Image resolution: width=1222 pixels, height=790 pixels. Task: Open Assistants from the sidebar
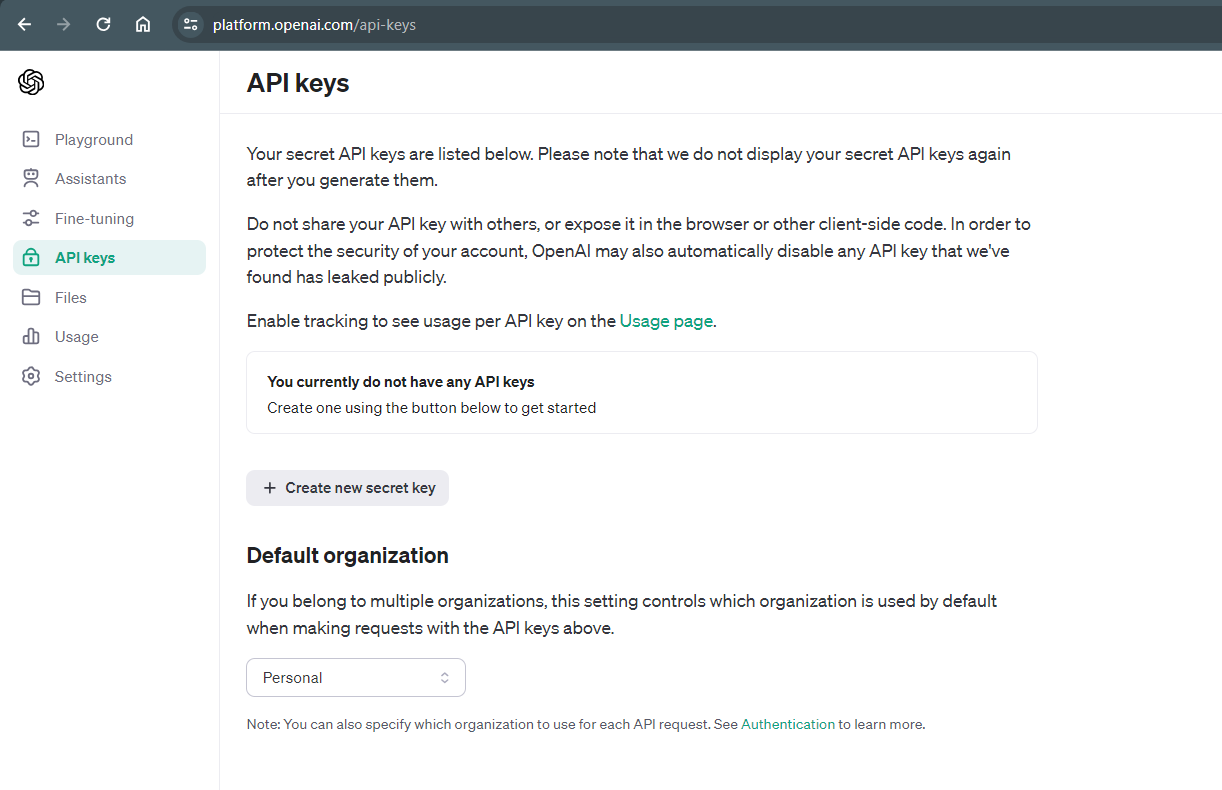pyautogui.click(x=109, y=179)
